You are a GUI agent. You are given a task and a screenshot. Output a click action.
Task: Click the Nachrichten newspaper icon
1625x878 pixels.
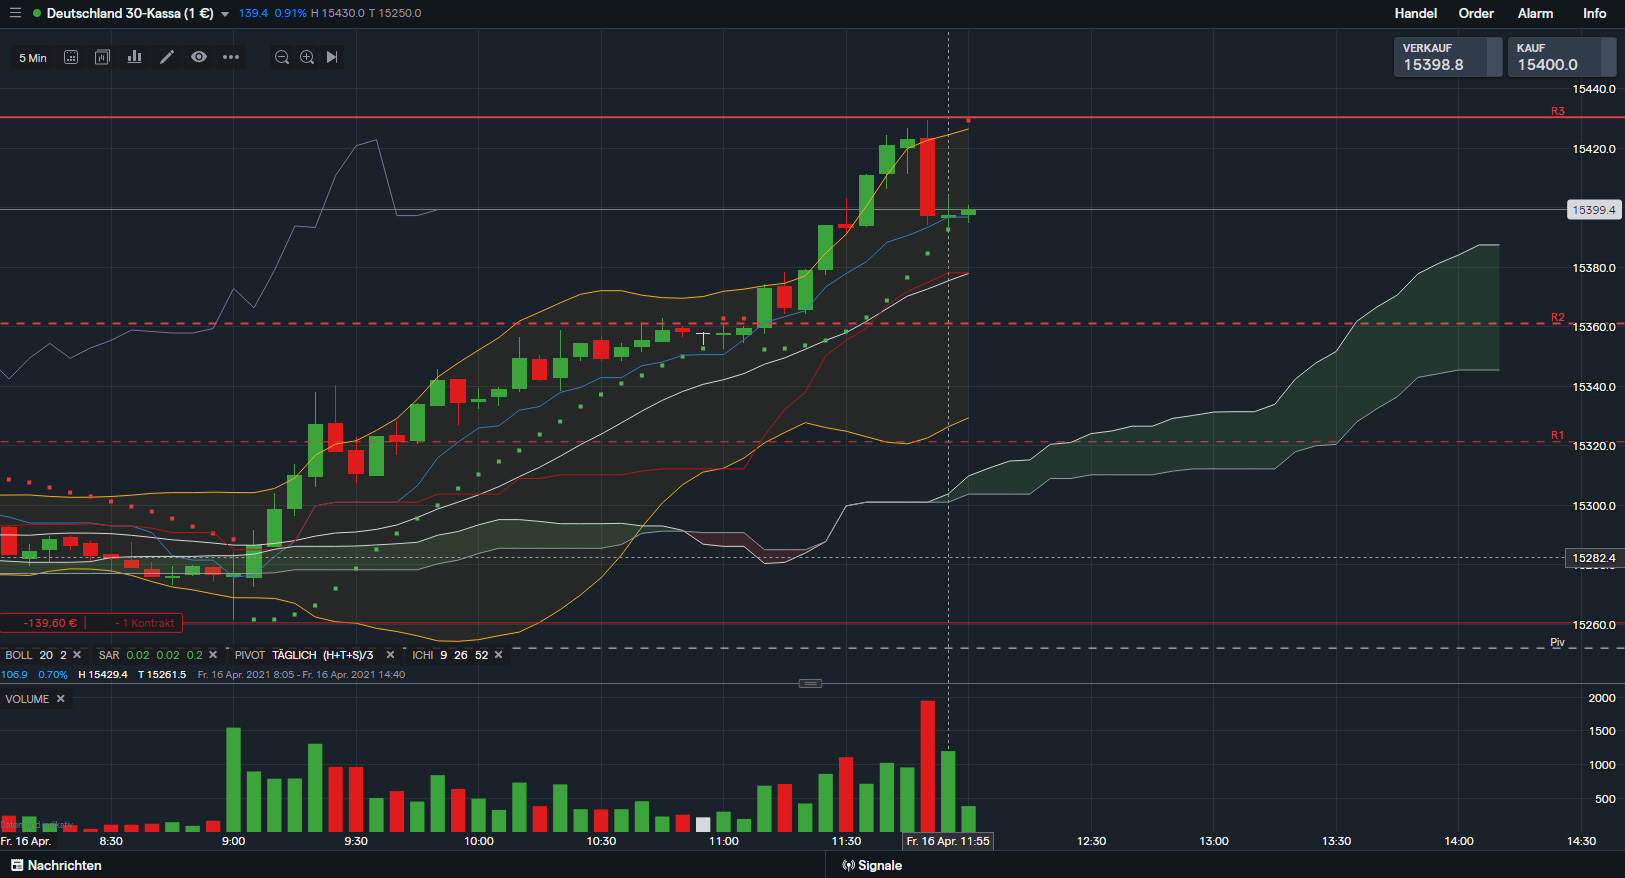coord(17,865)
